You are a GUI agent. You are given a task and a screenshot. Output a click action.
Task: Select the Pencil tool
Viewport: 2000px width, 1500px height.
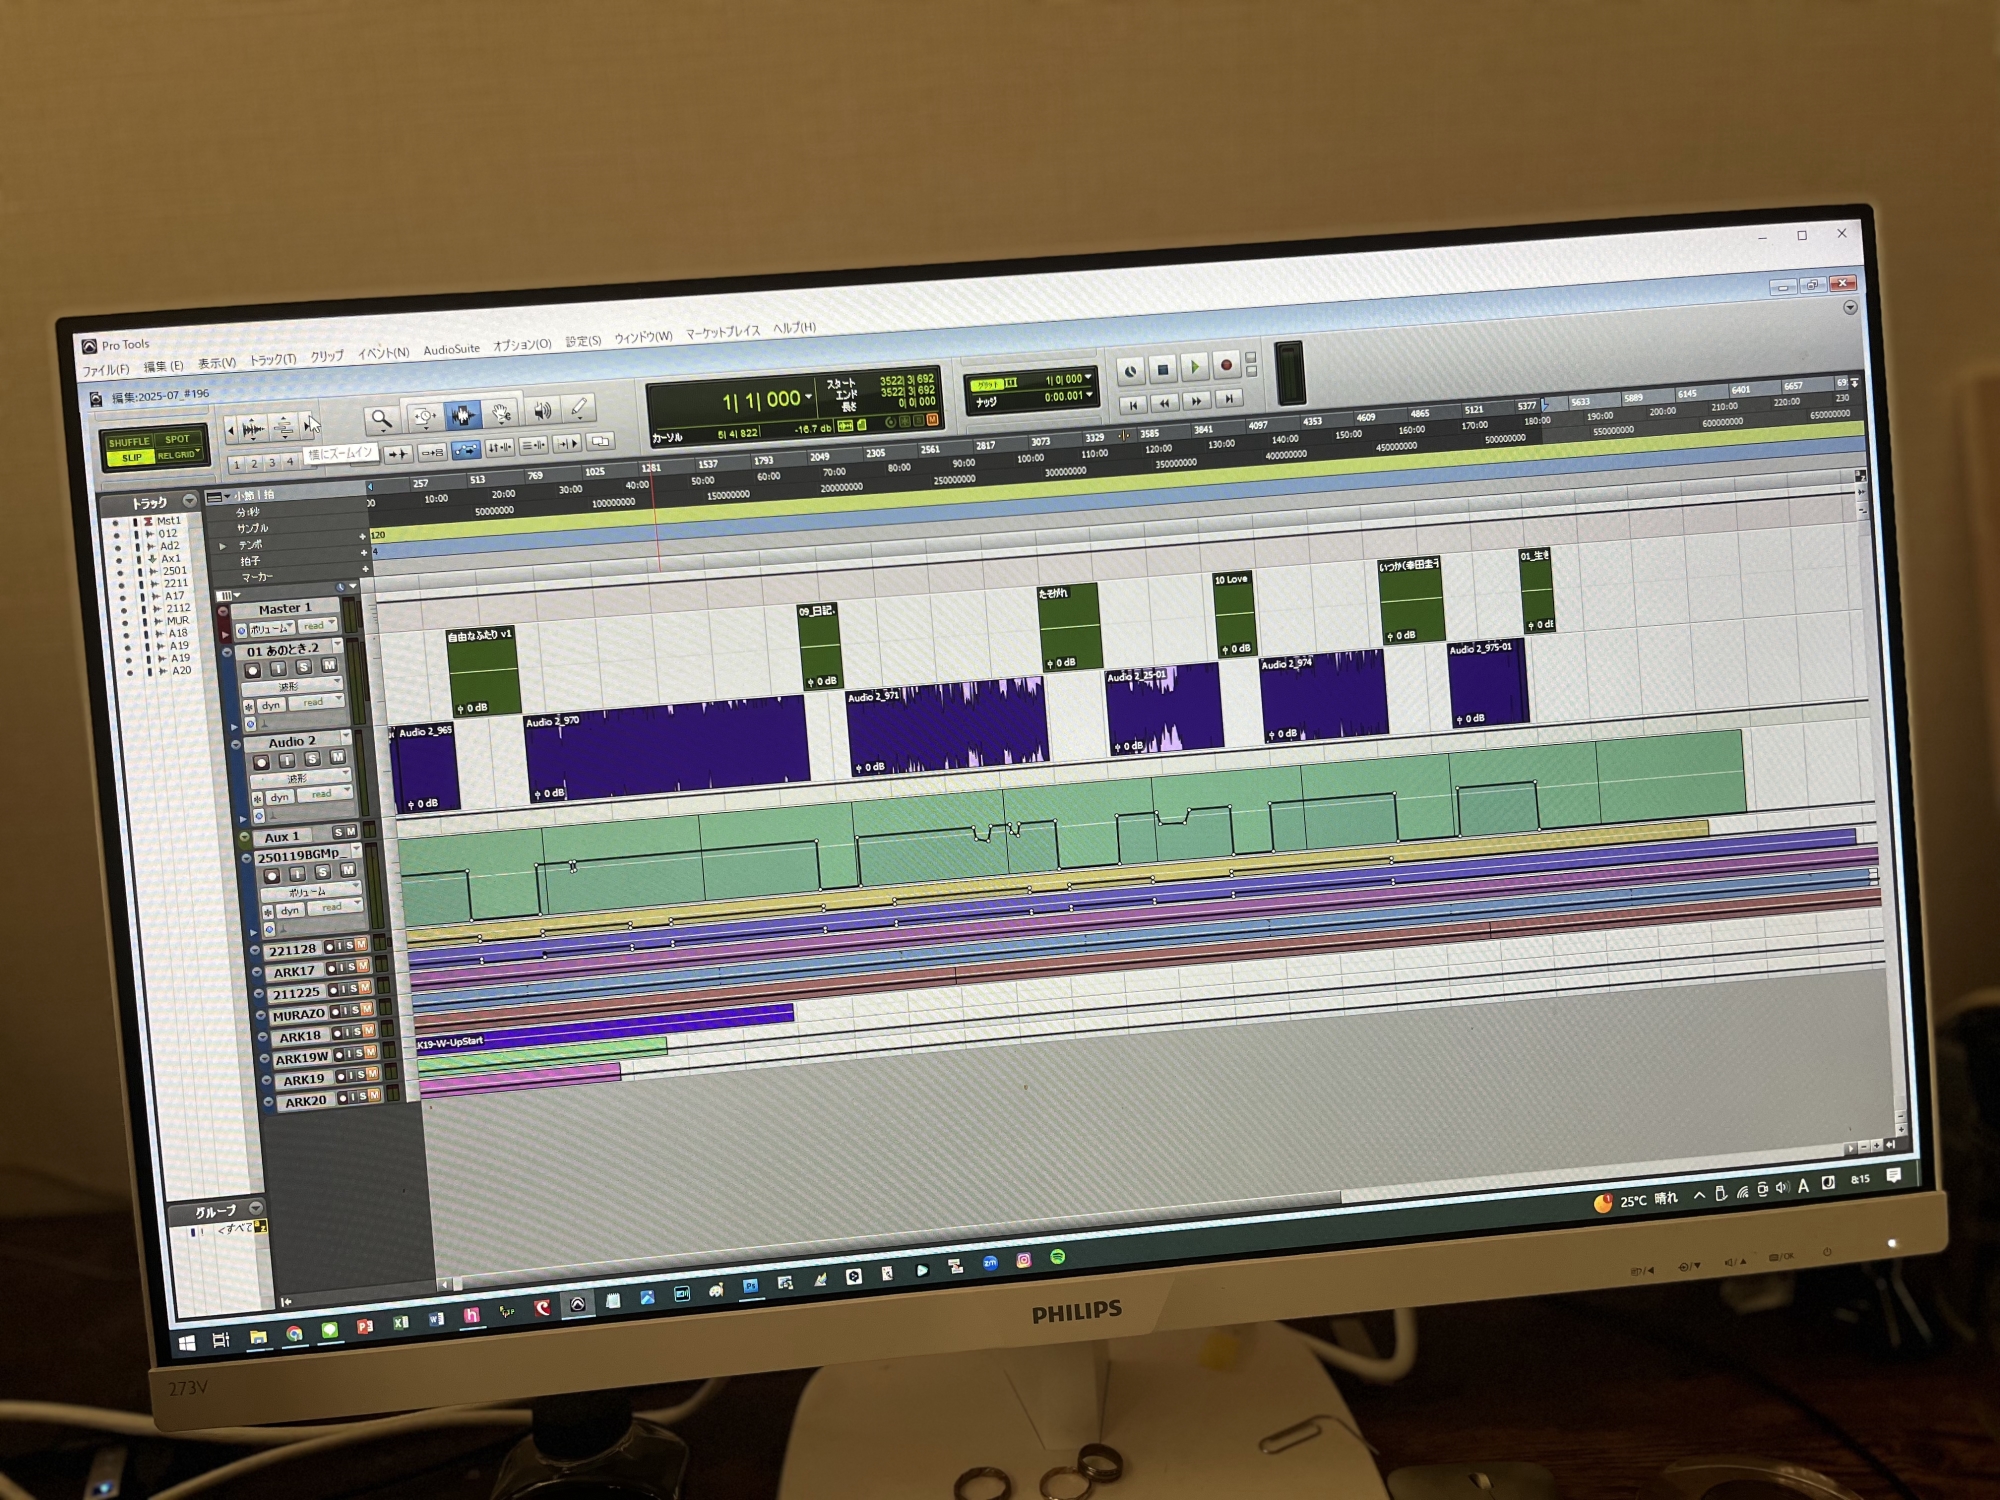click(579, 408)
